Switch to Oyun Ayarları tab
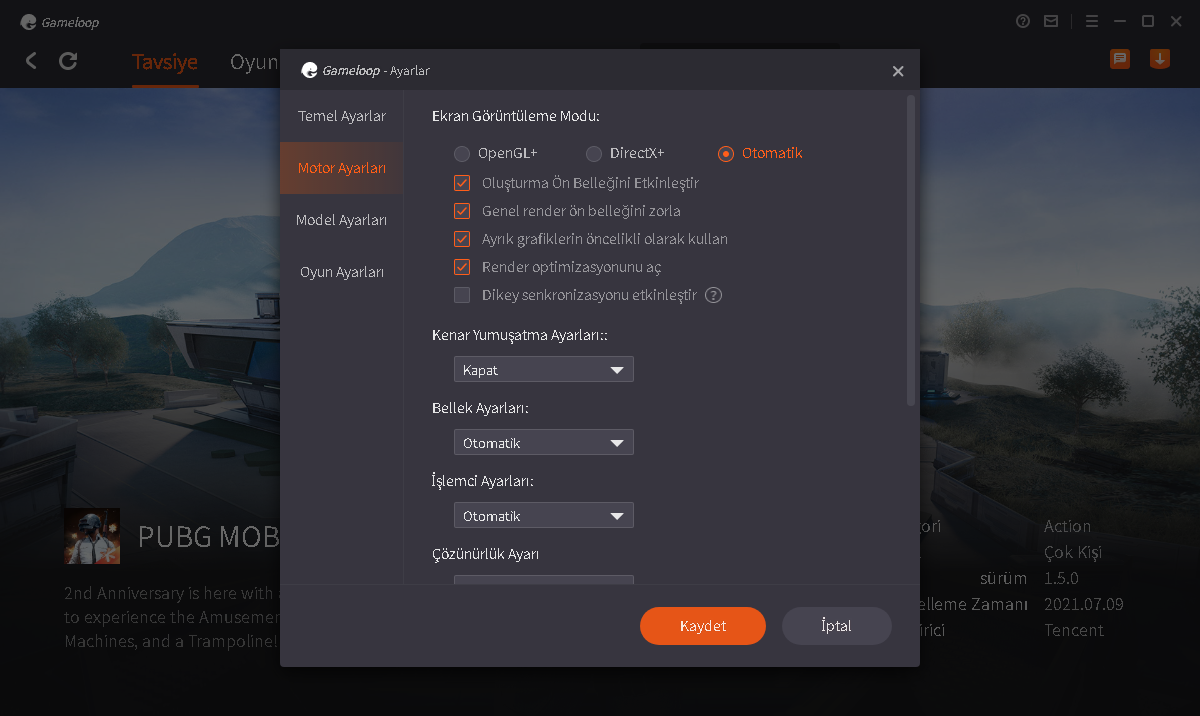 click(342, 272)
